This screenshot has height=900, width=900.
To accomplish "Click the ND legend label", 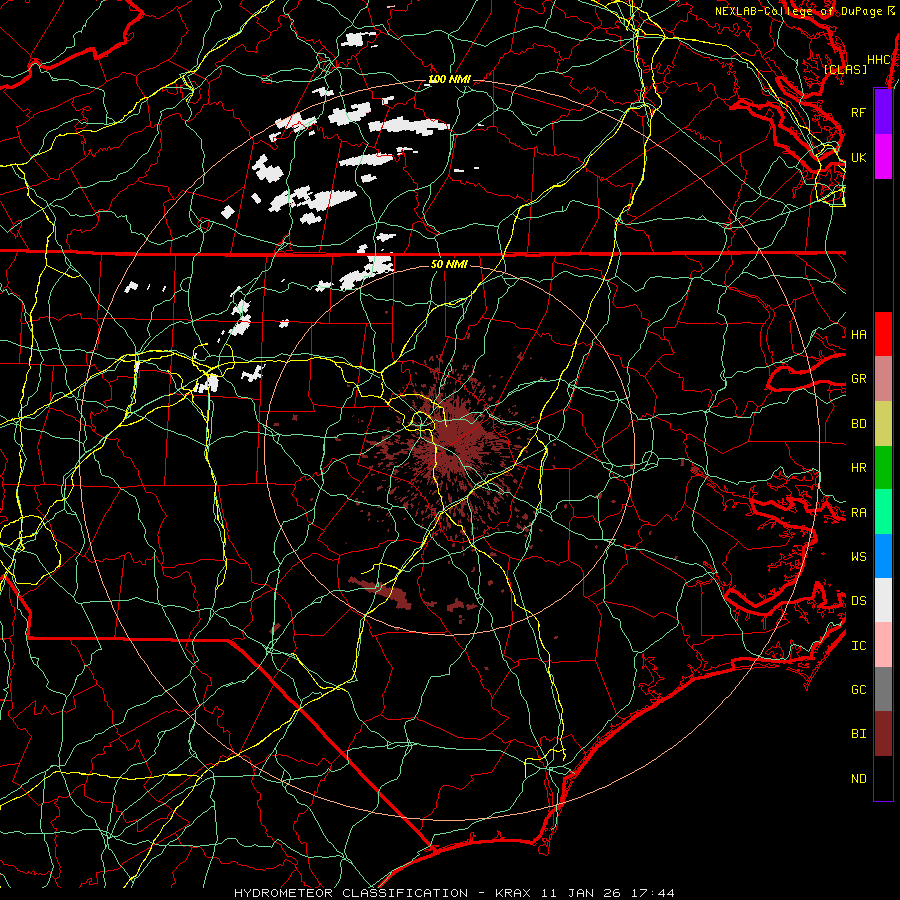I will click(x=858, y=779).
